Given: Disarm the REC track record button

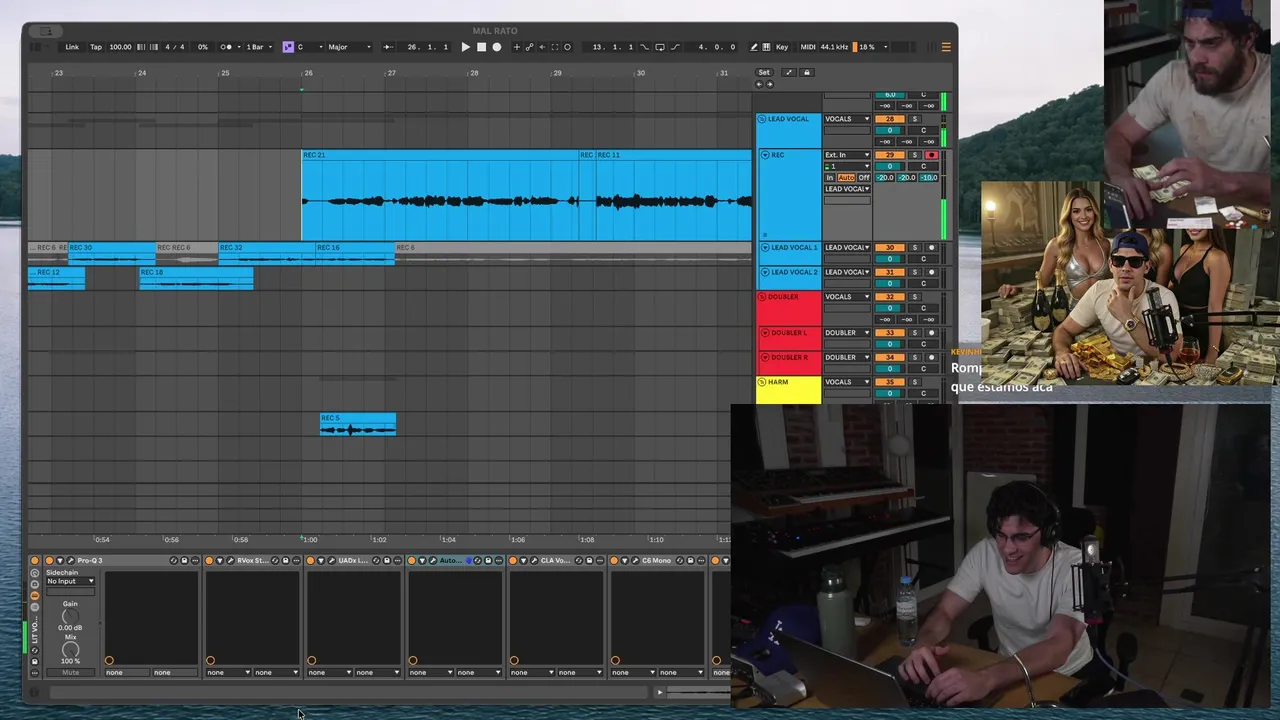Looking at the screenshot, I should coord(932,155).
